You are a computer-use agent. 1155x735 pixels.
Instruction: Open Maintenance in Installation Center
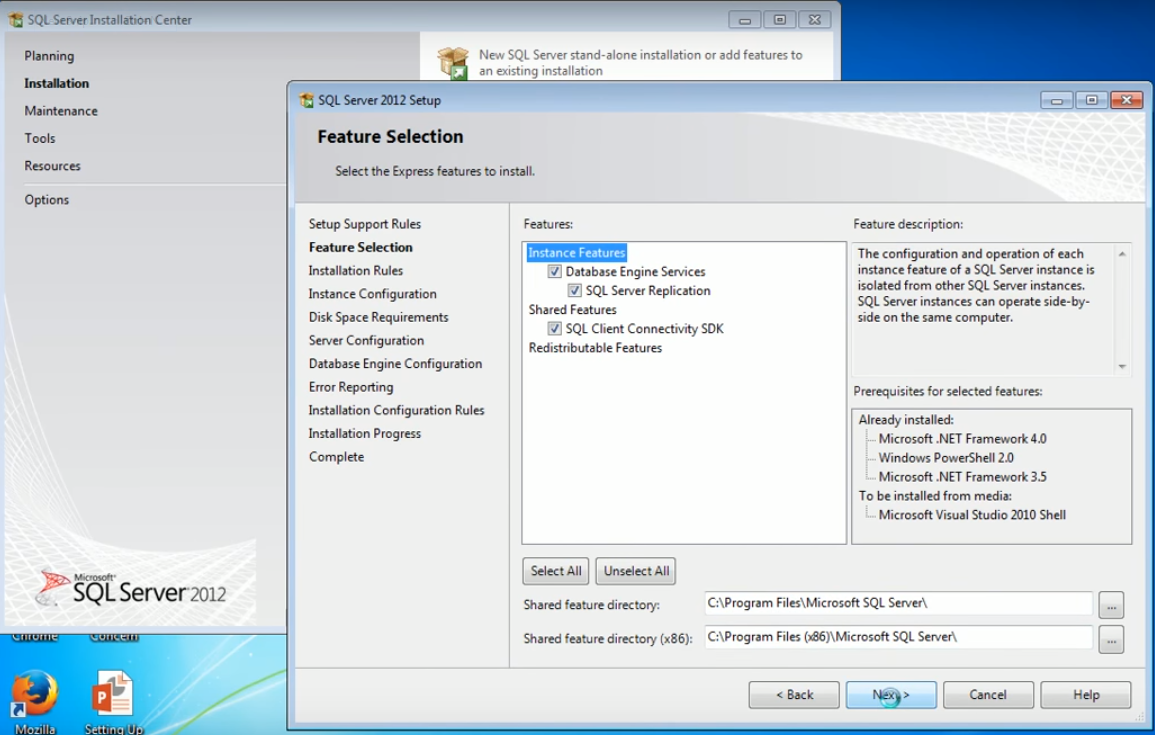(x=60, y=110)
